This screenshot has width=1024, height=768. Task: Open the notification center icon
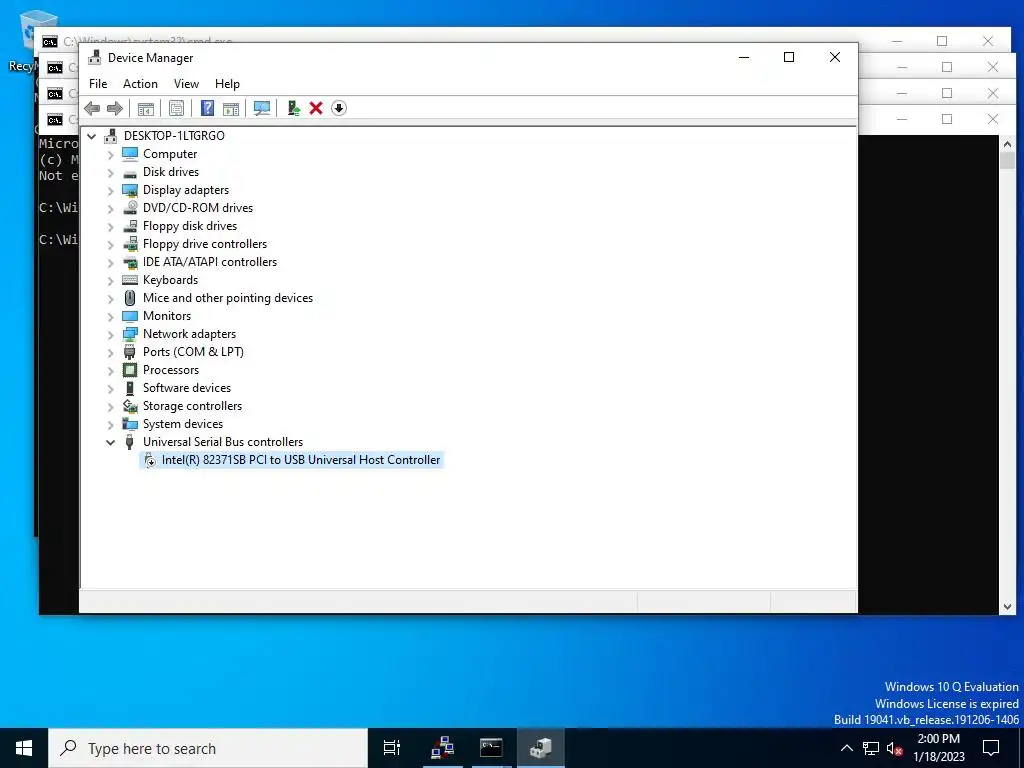[x=991, y=748]
